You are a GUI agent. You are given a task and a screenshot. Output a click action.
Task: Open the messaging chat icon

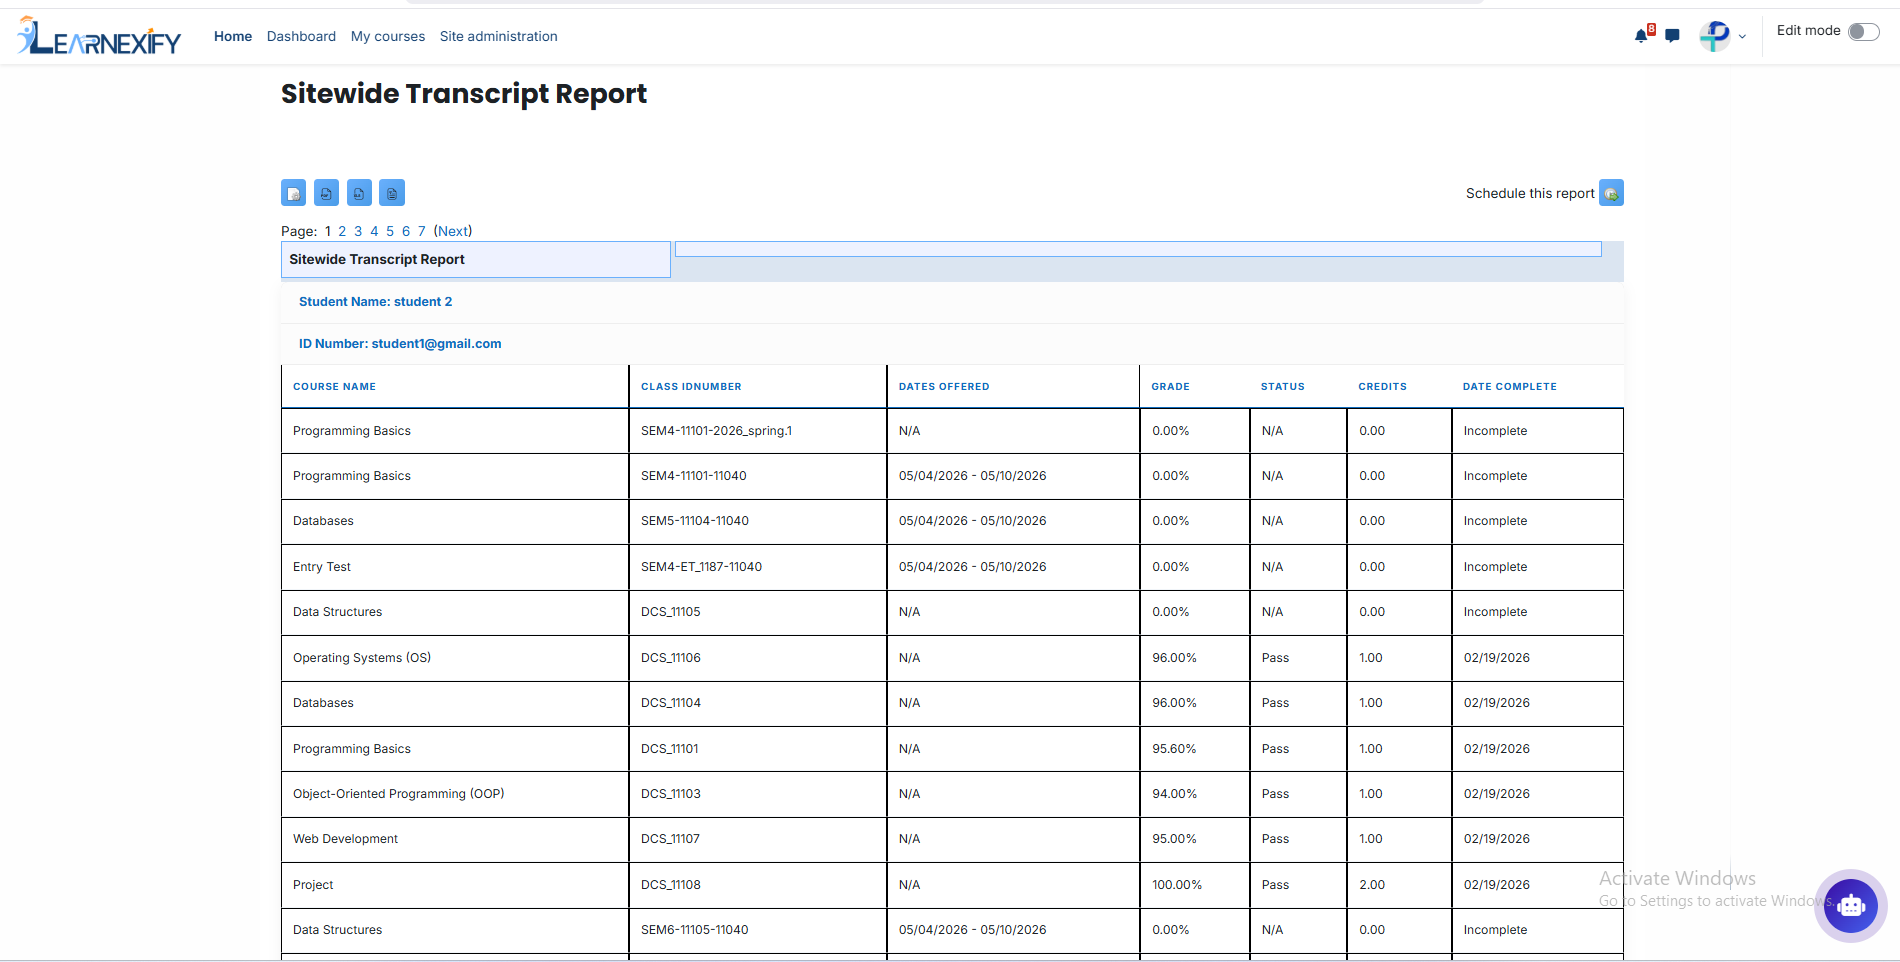click(x=1672, y=36)
